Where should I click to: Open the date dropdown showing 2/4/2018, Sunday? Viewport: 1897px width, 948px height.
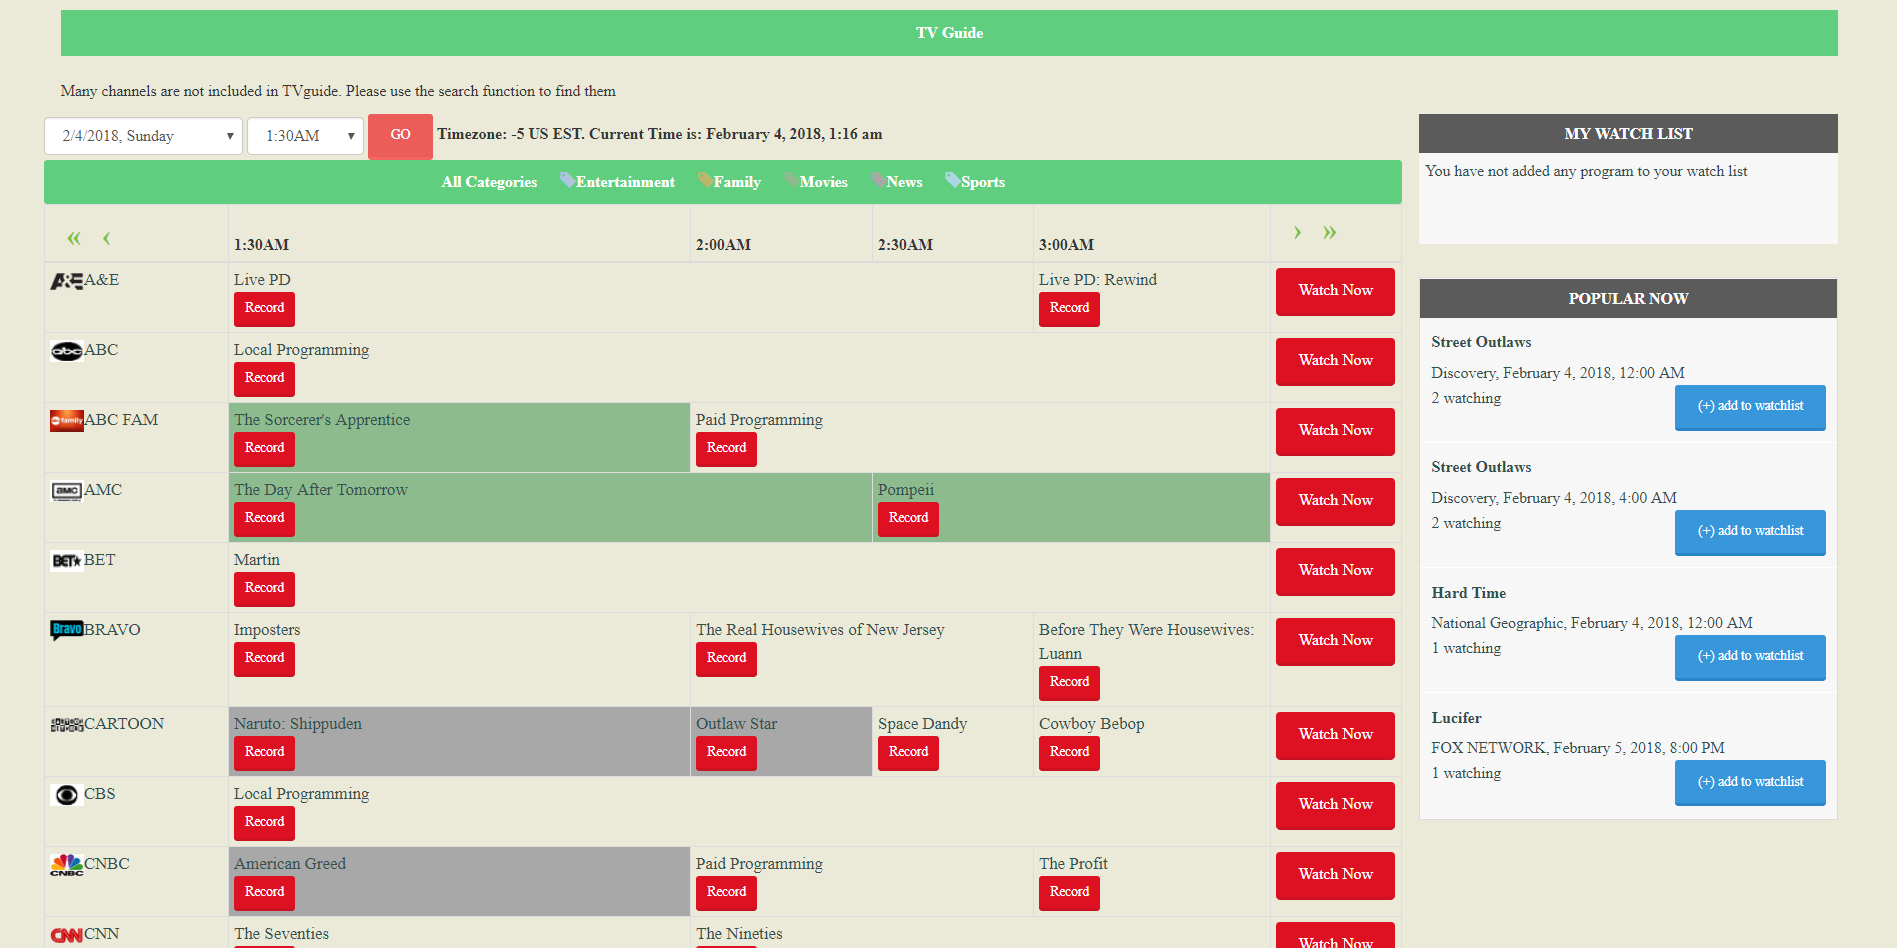click(143, 136)
